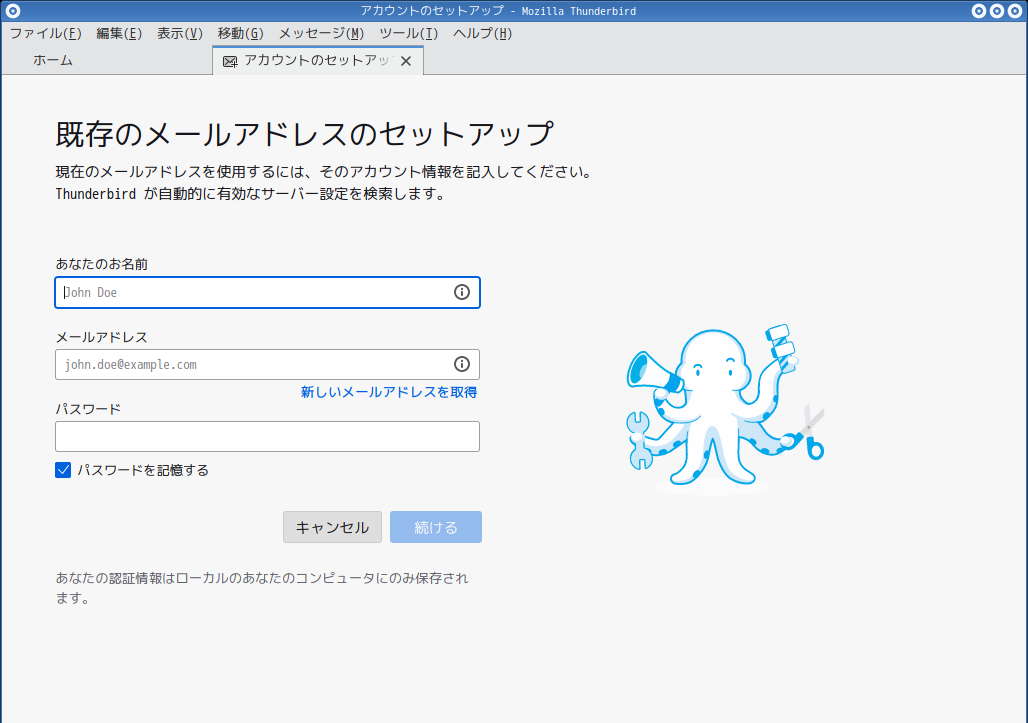Image resolution: width=1028 pixels, height=723 pixels.
Task: Open the メッセージ(M) menu
Action: pos(321,33)
